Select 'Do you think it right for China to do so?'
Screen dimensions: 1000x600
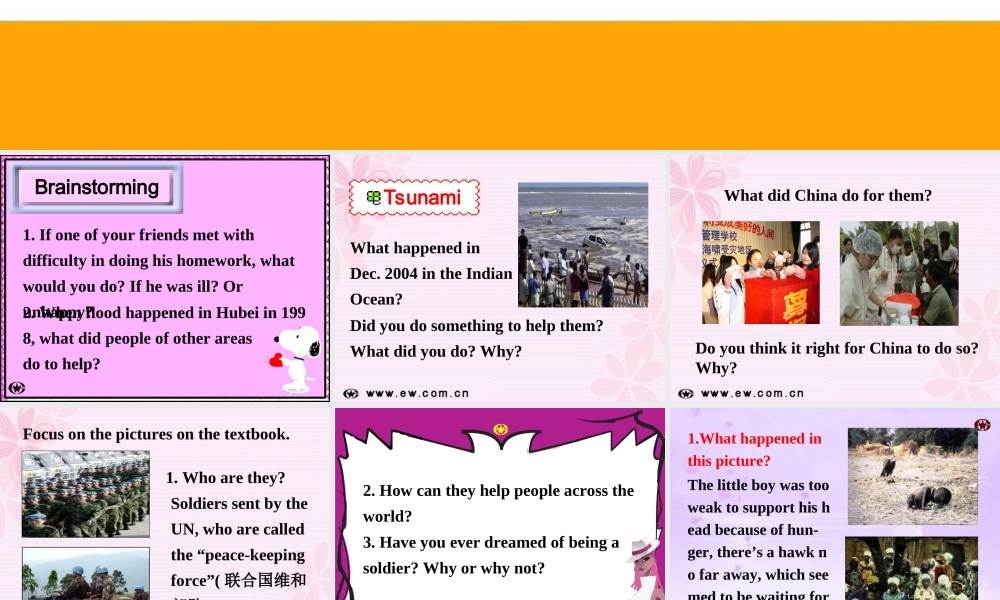pyautogui.click(x=837, y=348)
